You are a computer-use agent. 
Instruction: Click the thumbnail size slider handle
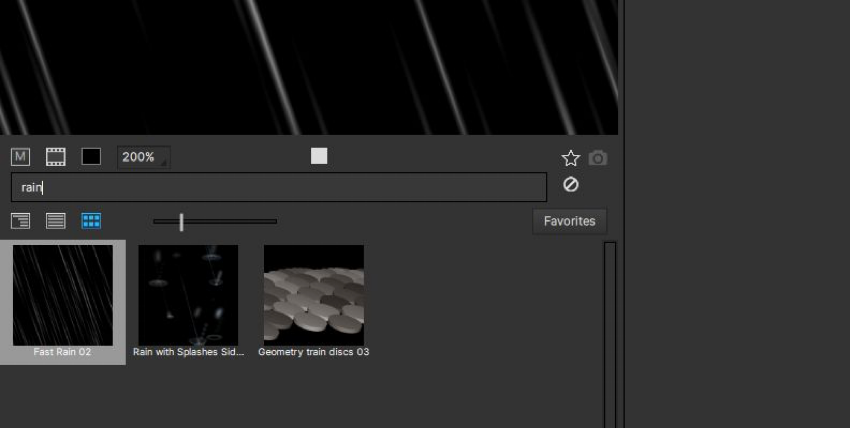[182, 222]
